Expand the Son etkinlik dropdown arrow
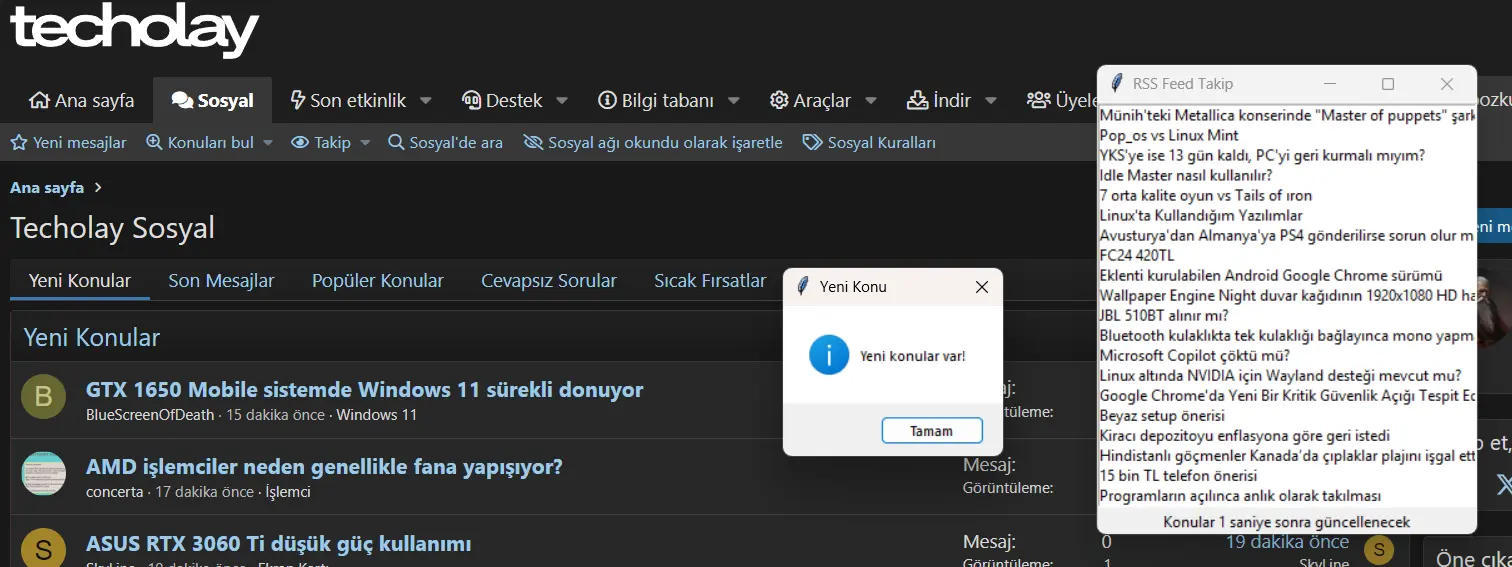 tap(426, 100)
